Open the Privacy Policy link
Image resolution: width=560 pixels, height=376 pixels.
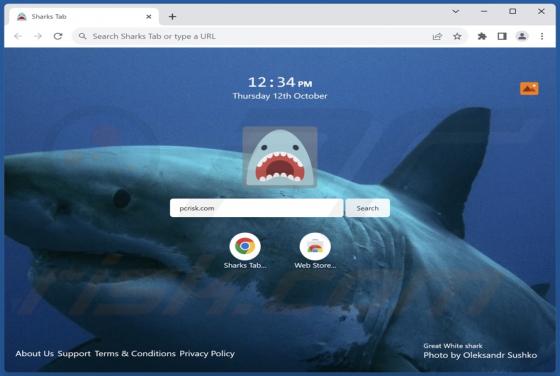[207, 354]
